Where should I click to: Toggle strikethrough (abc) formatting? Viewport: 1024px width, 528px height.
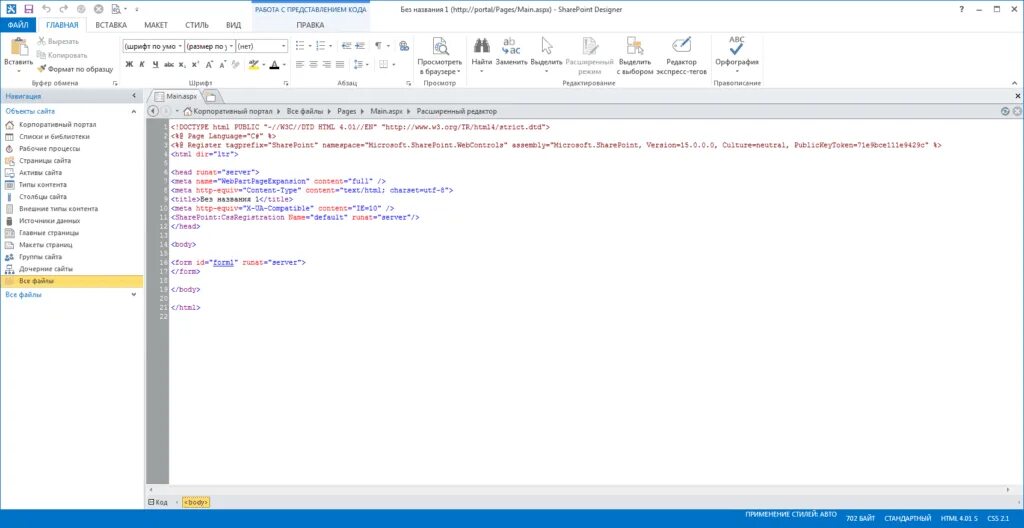169,64
